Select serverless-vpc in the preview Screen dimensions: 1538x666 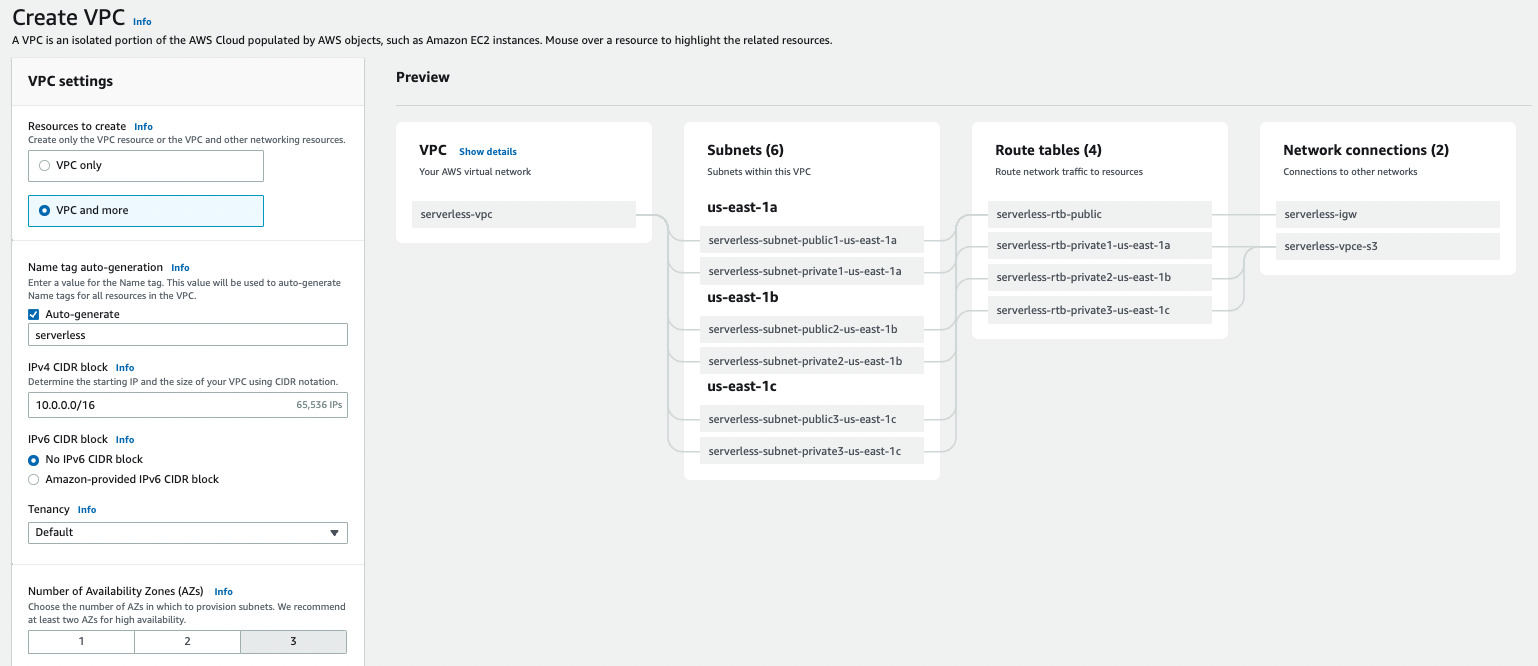(523, 214)
